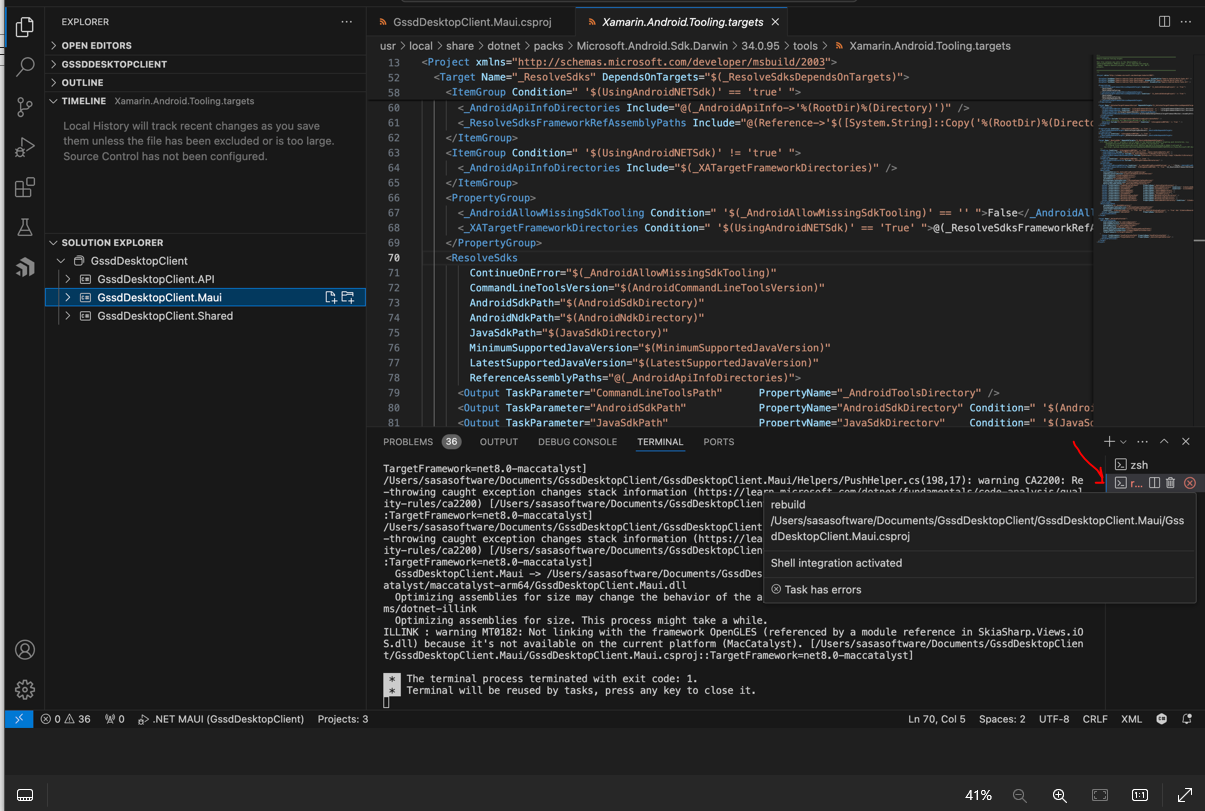Kill the rebuild terminal with trash icon

tap(1170, 483)
